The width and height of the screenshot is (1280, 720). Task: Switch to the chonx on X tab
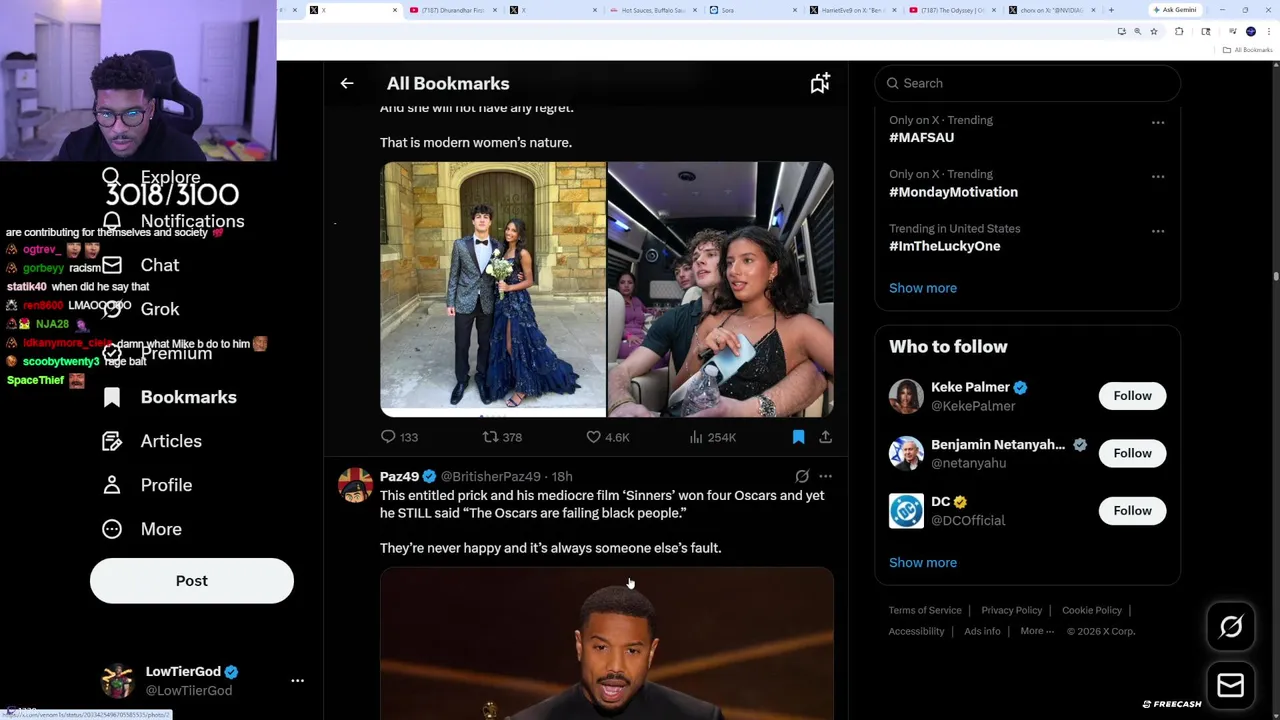click(x=1052, y=10)
